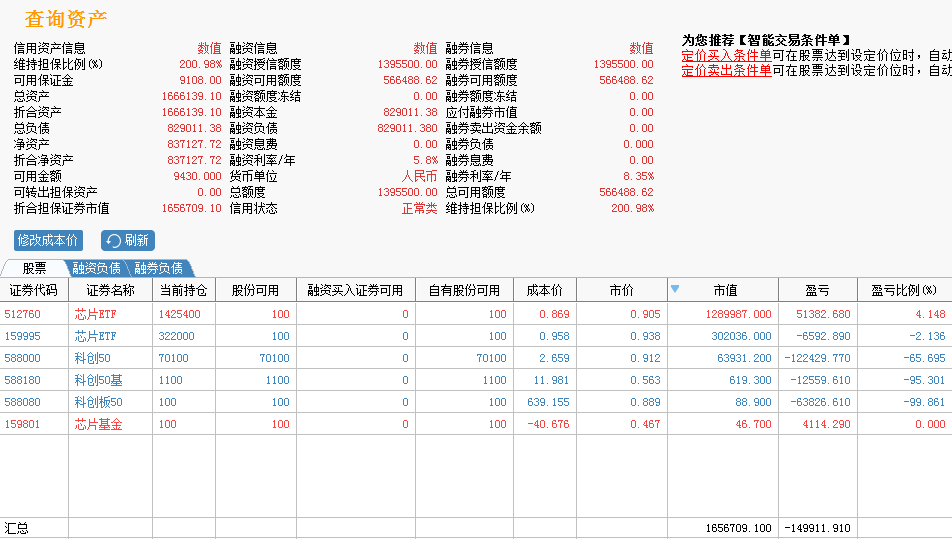952x539 pixels.
Task: Select the 588180 科创50基 row
Action: 476,380
